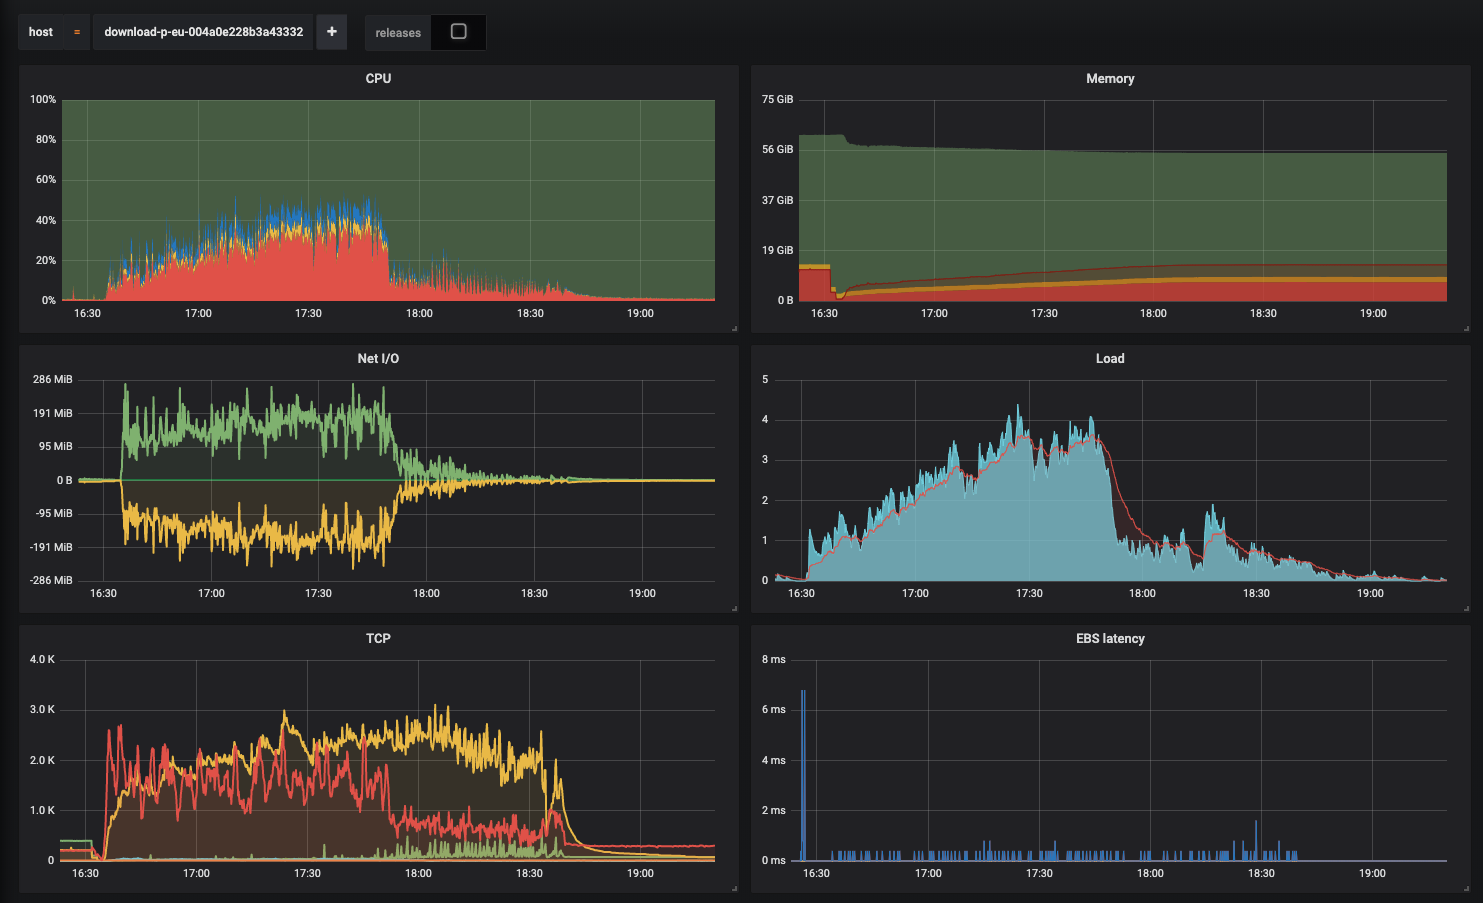
Task: Click the 17:30 time label under EBS latency chart
Action: (x=1039, y=873)
